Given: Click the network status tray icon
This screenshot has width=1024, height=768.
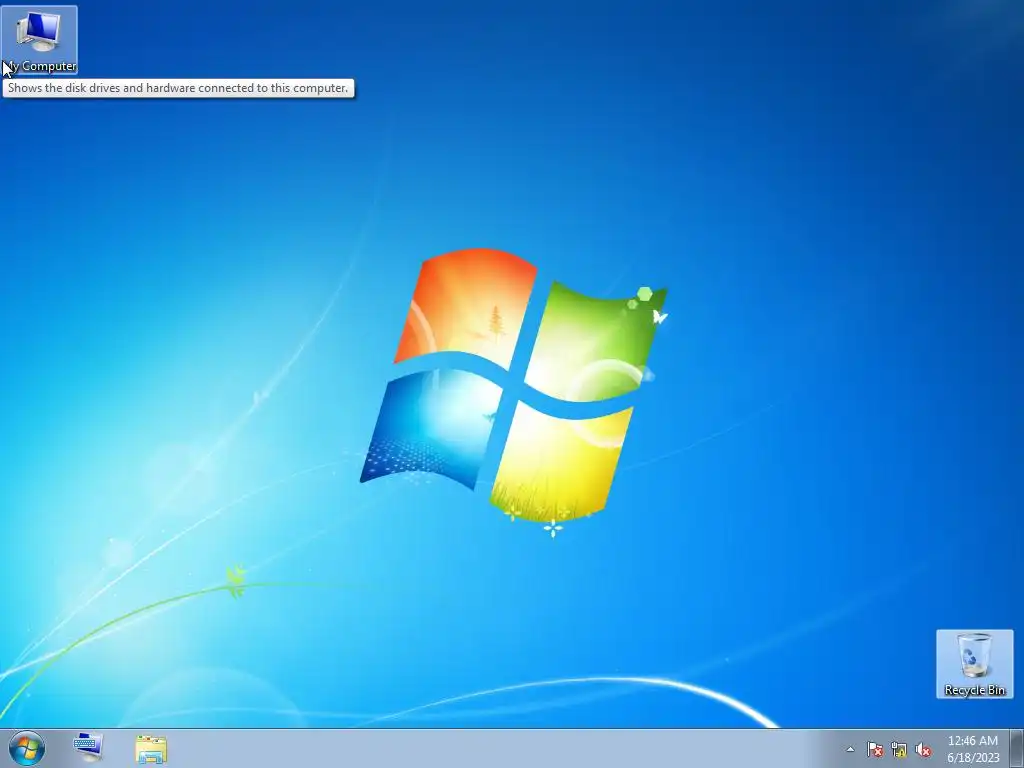Looking at the screenshot, I should pyautogui.click(x=899, y=749).
